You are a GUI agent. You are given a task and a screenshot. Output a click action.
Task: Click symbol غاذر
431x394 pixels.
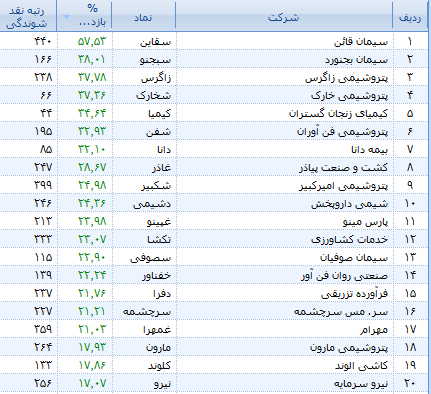(x=162, y=168)
